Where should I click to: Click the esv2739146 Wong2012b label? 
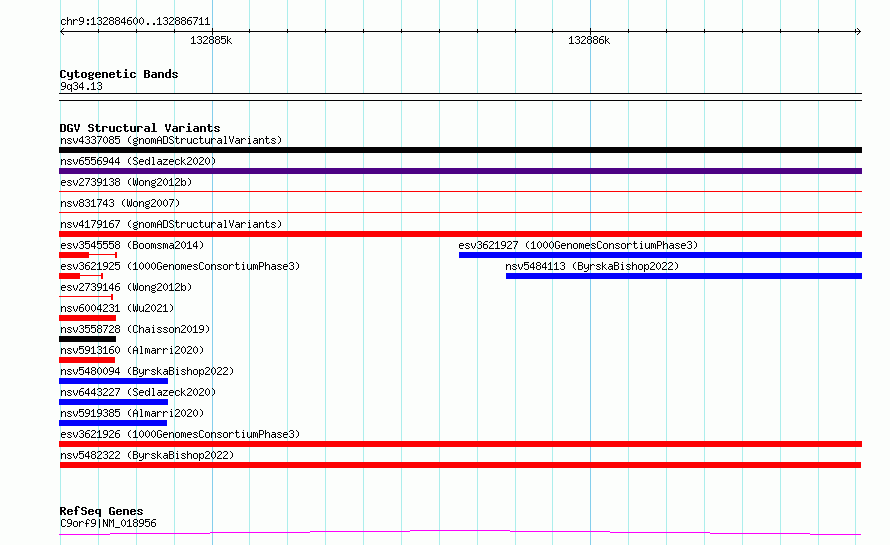(x=126, y=287)
